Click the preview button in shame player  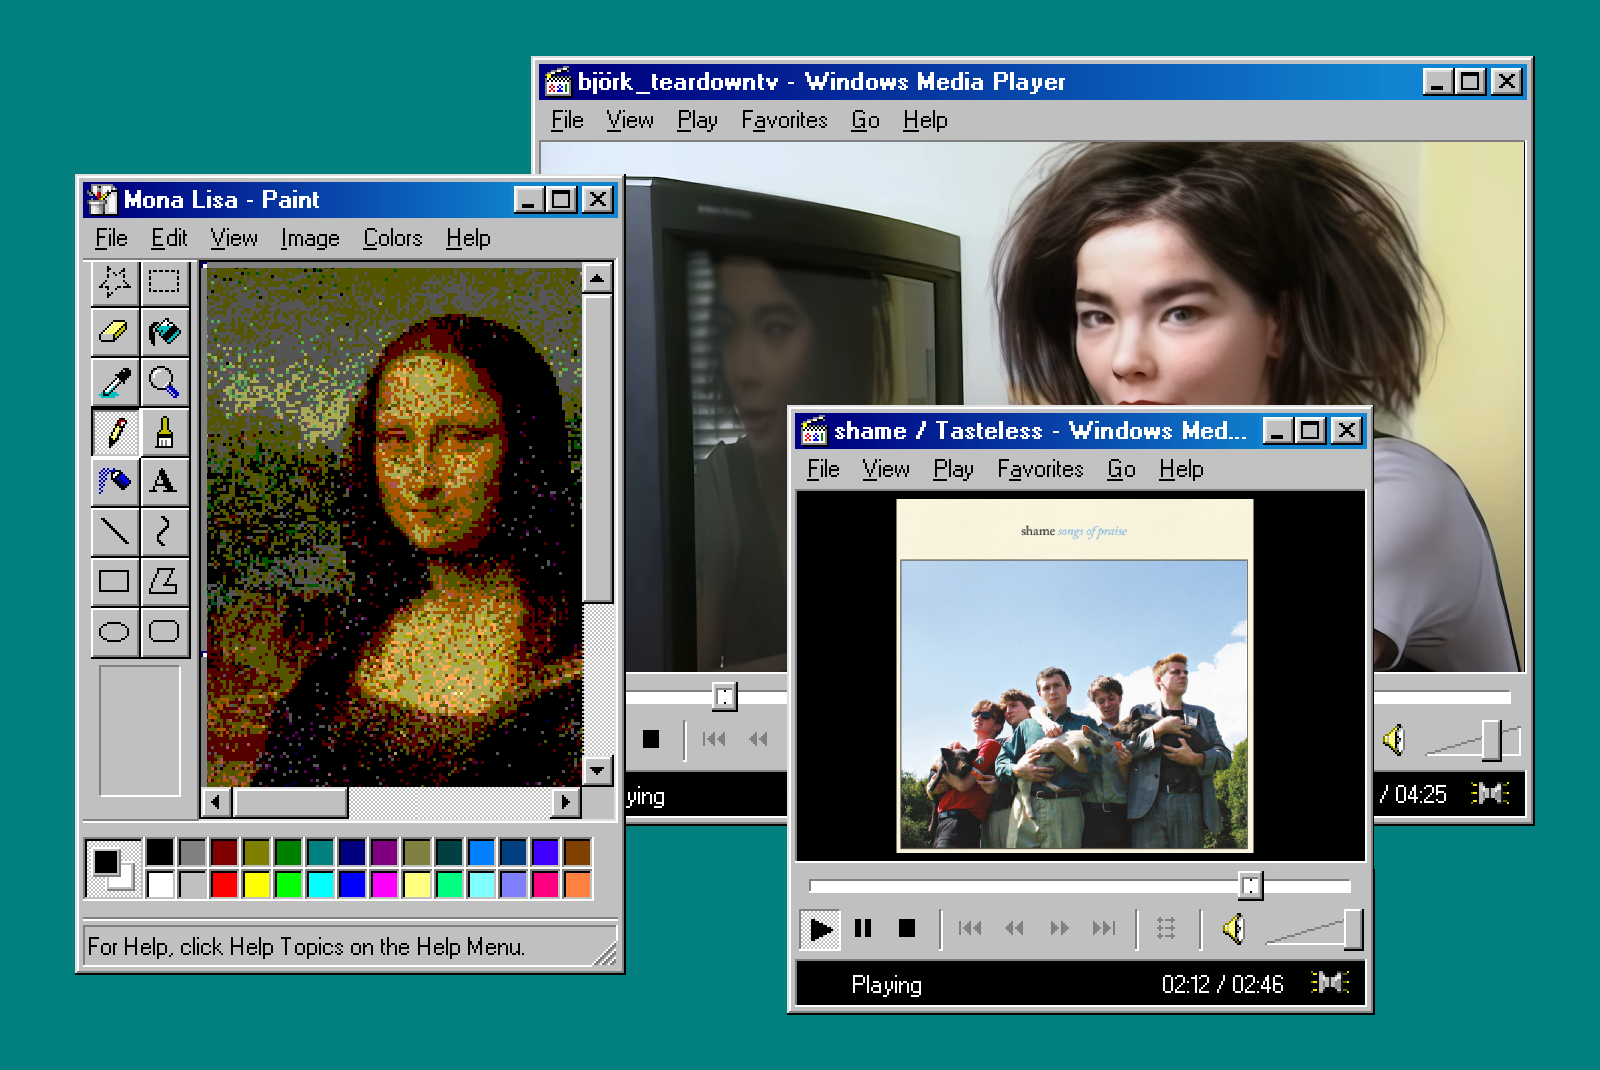tap(1166, 929)
